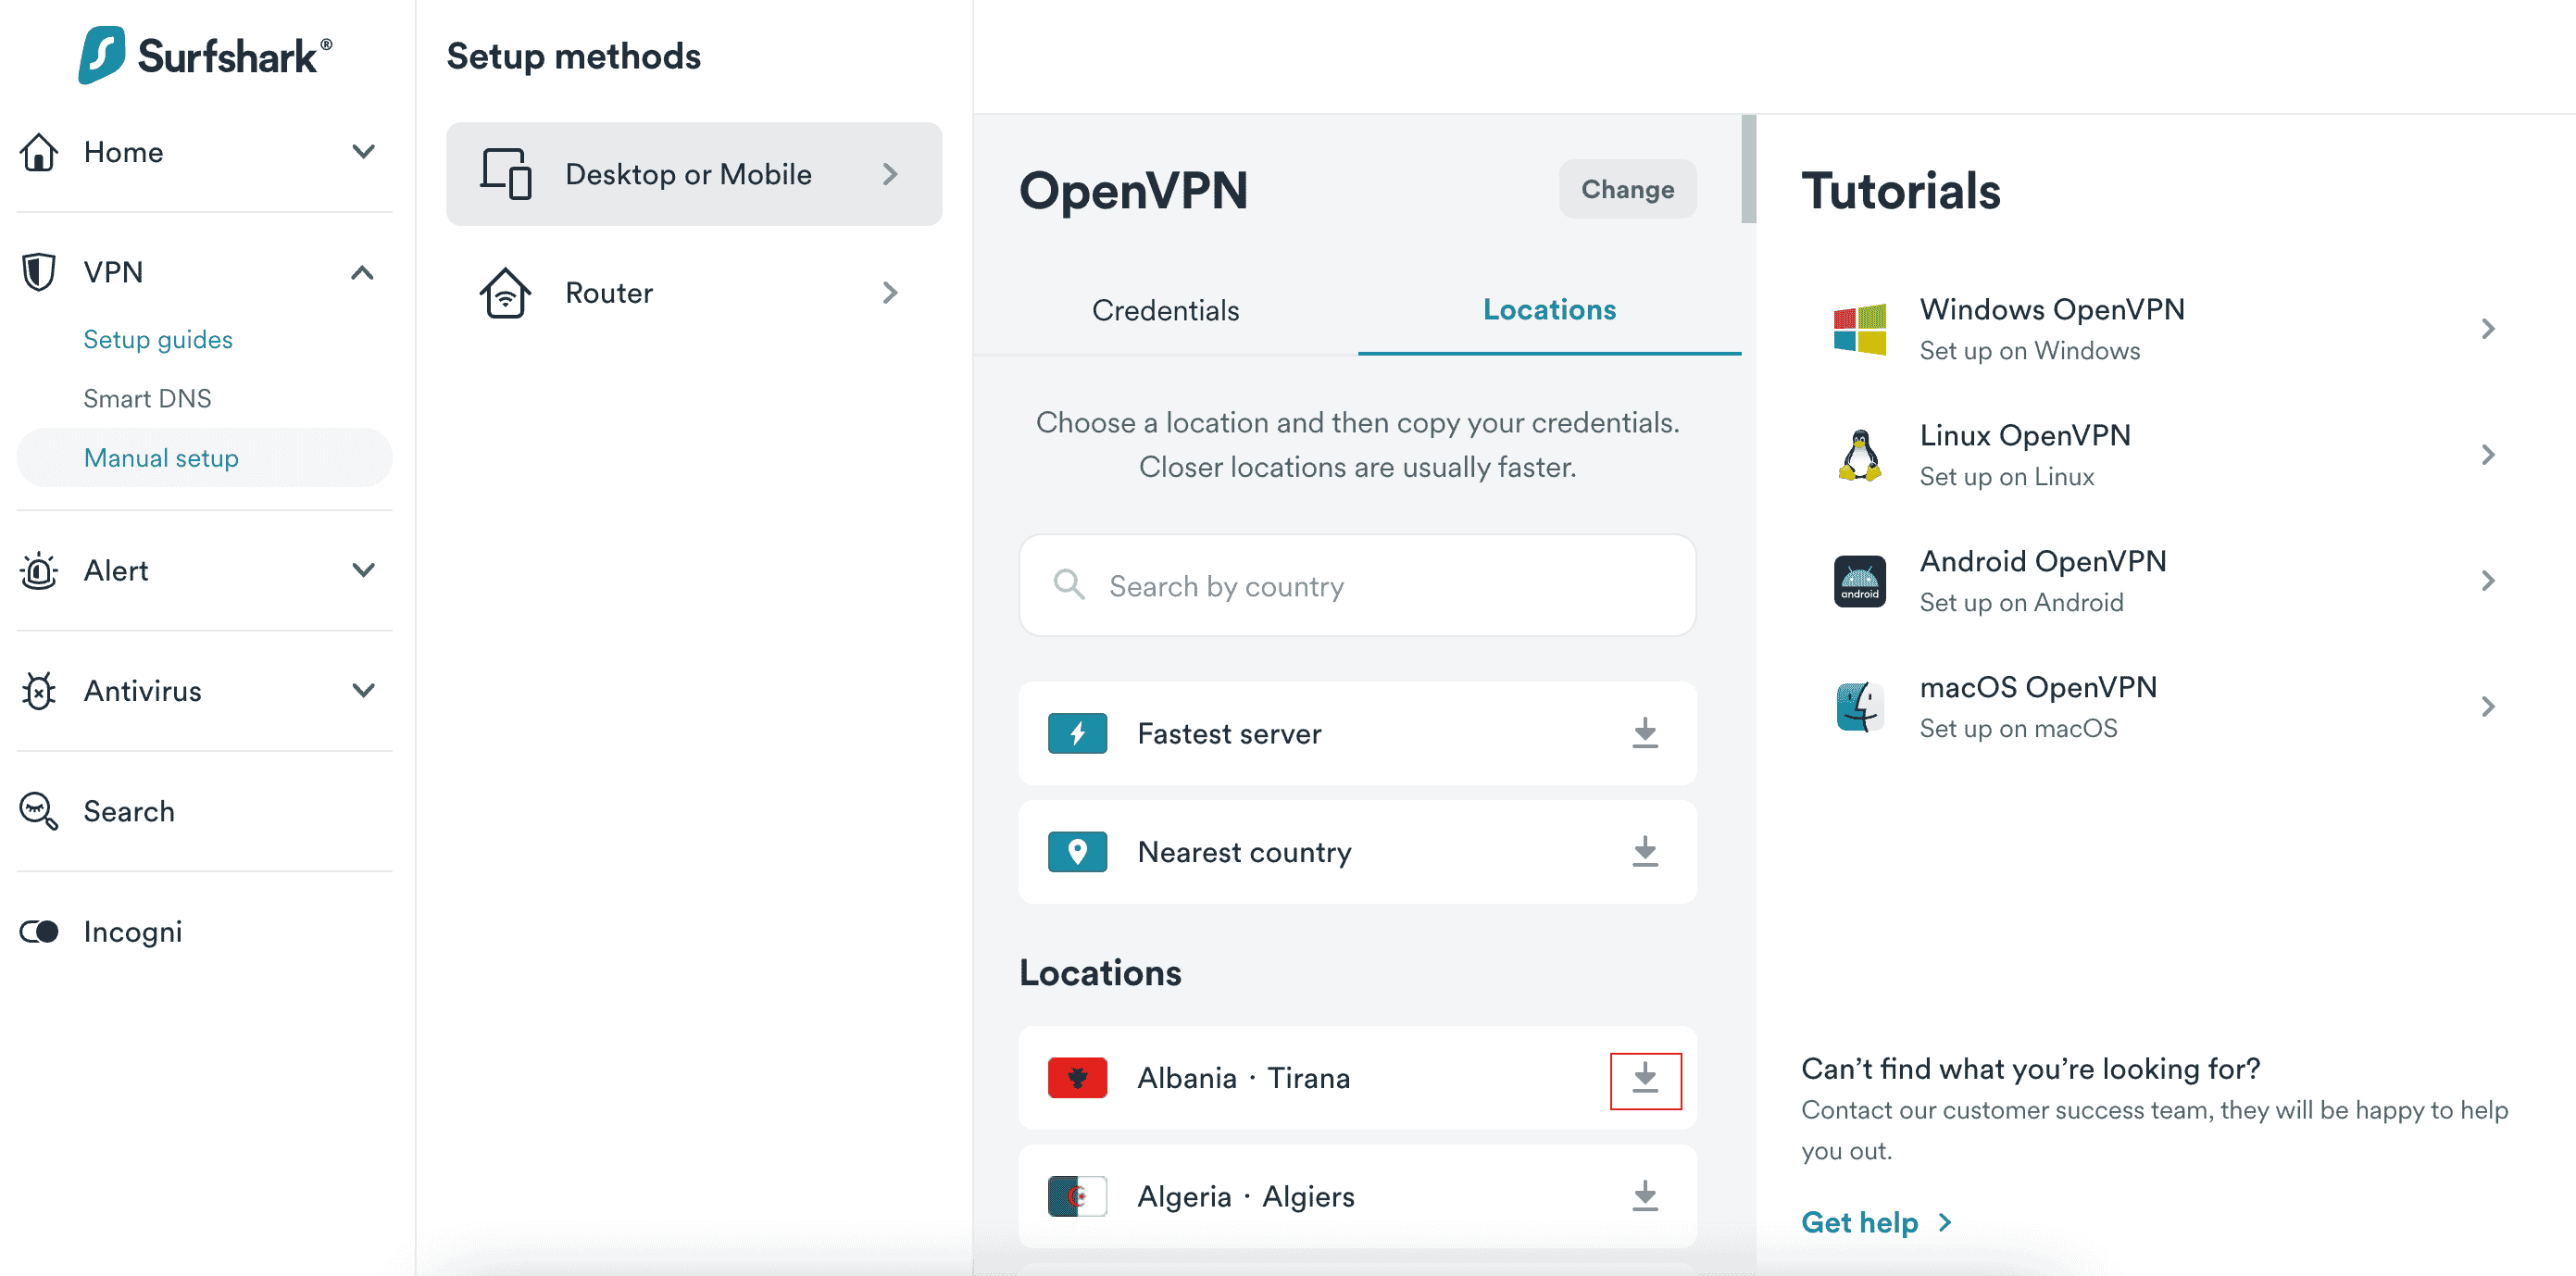Open Linux OpenVPN tutorial arrow

[x=2488, y=455]
